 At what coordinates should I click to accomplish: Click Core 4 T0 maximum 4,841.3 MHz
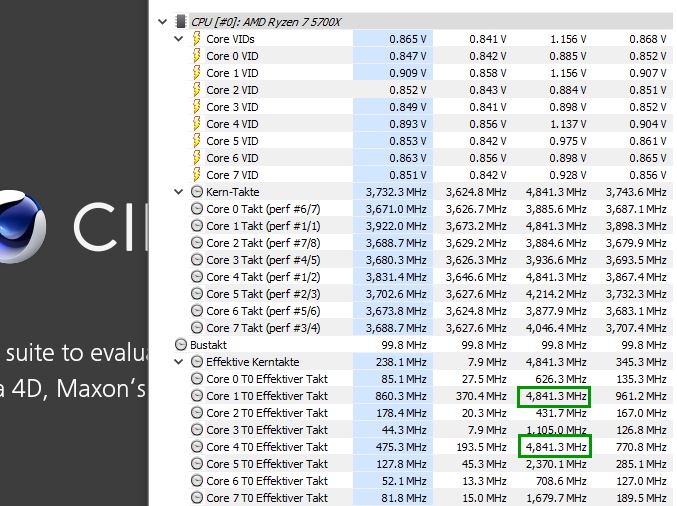[554, 447]
